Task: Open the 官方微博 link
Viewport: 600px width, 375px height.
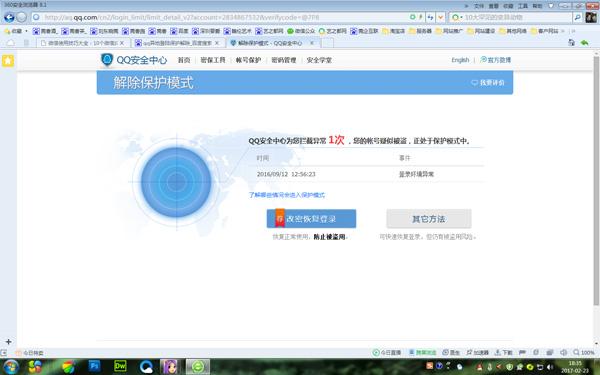Action: click(x=496, y=60)
